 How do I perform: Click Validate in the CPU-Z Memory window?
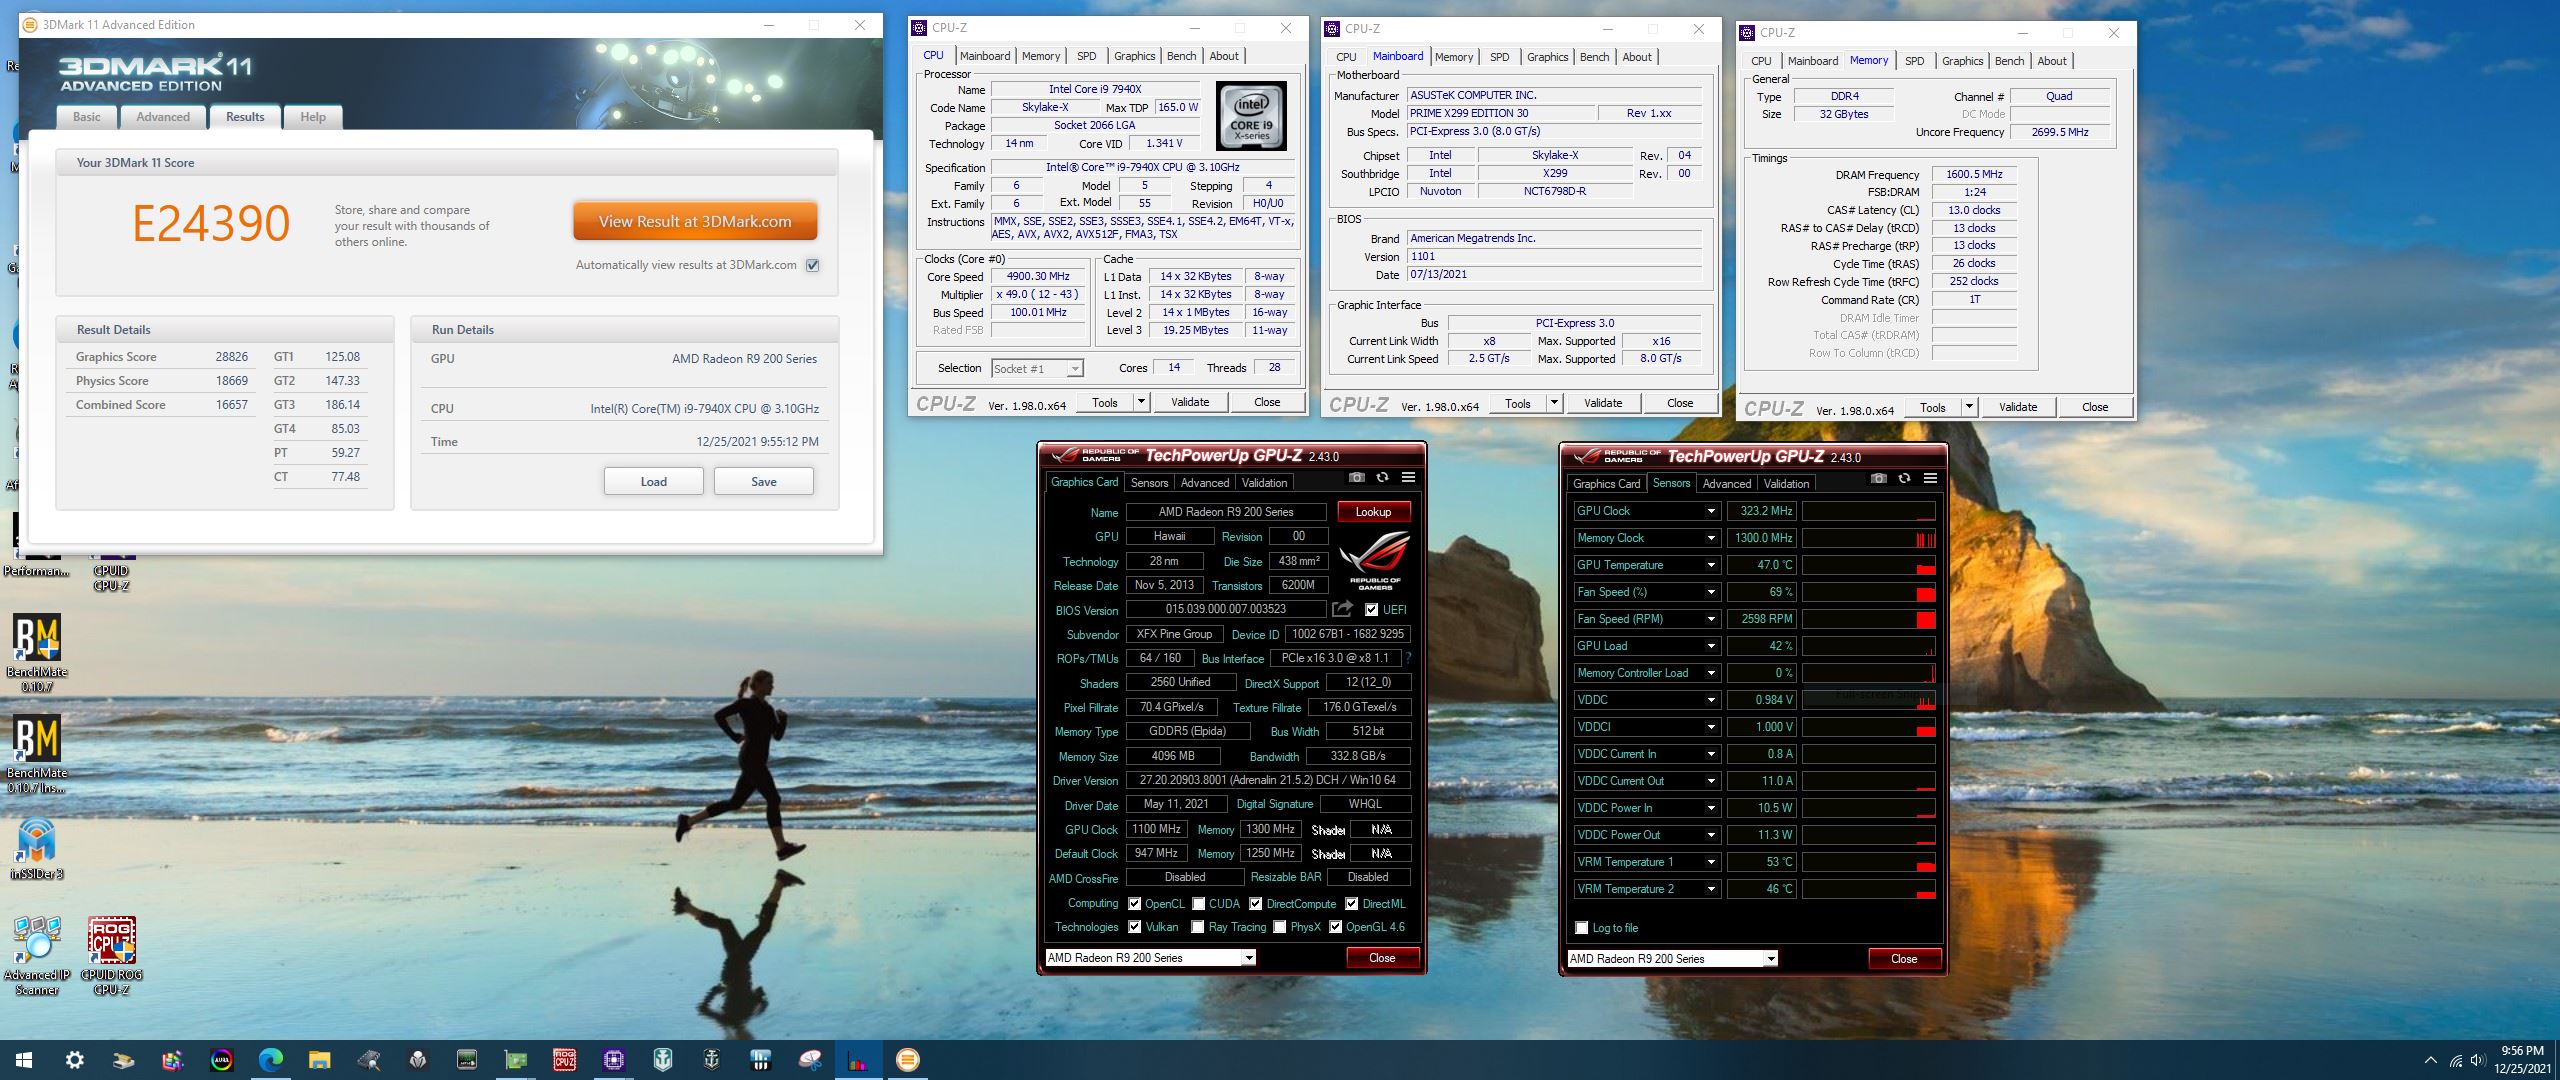pyautogui.click(x=2017, y=407)
